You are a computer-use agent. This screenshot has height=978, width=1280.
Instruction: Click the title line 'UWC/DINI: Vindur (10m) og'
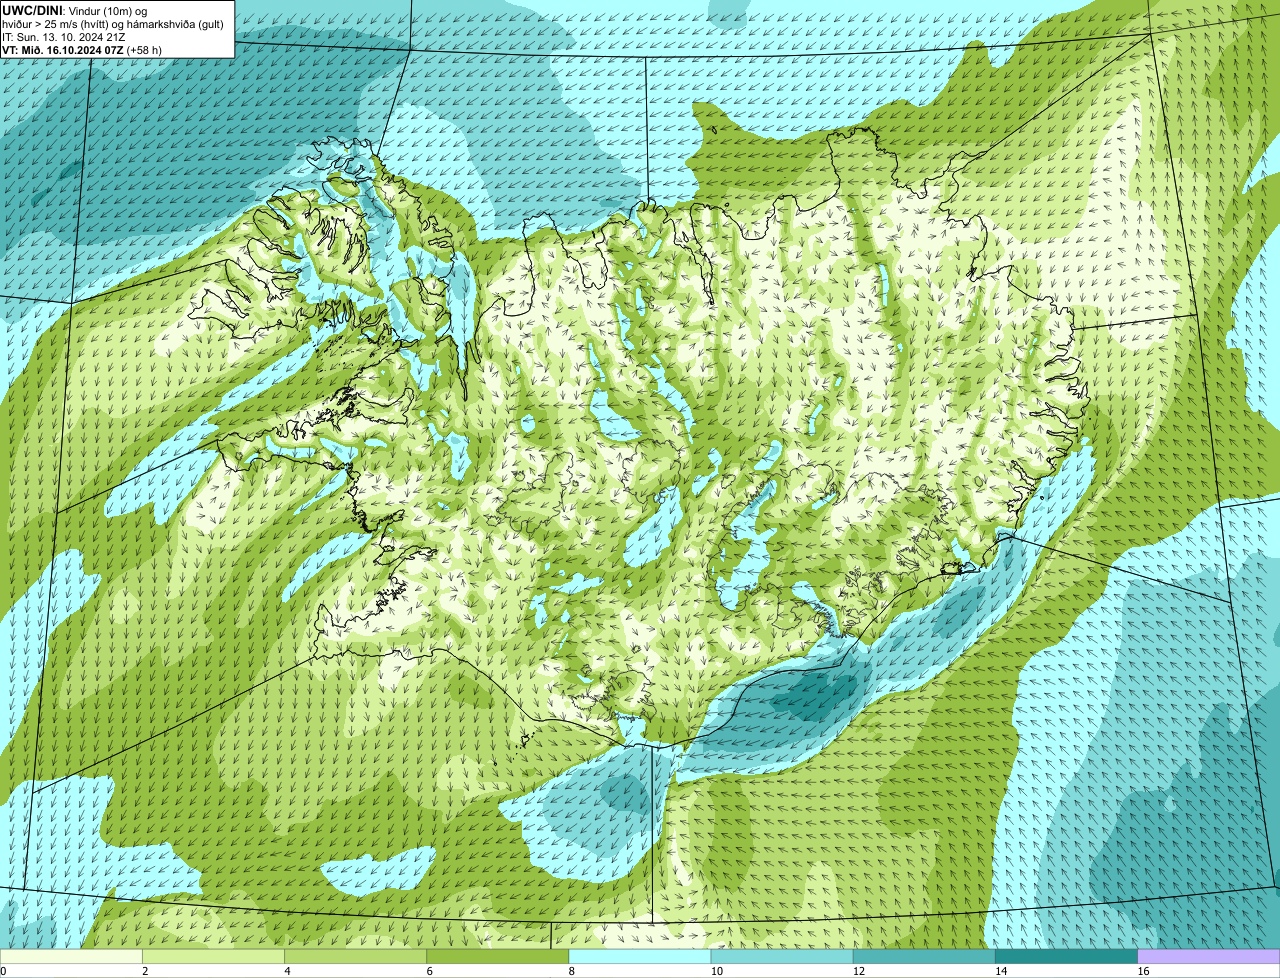pyautogui.click(x=75, y=10)
